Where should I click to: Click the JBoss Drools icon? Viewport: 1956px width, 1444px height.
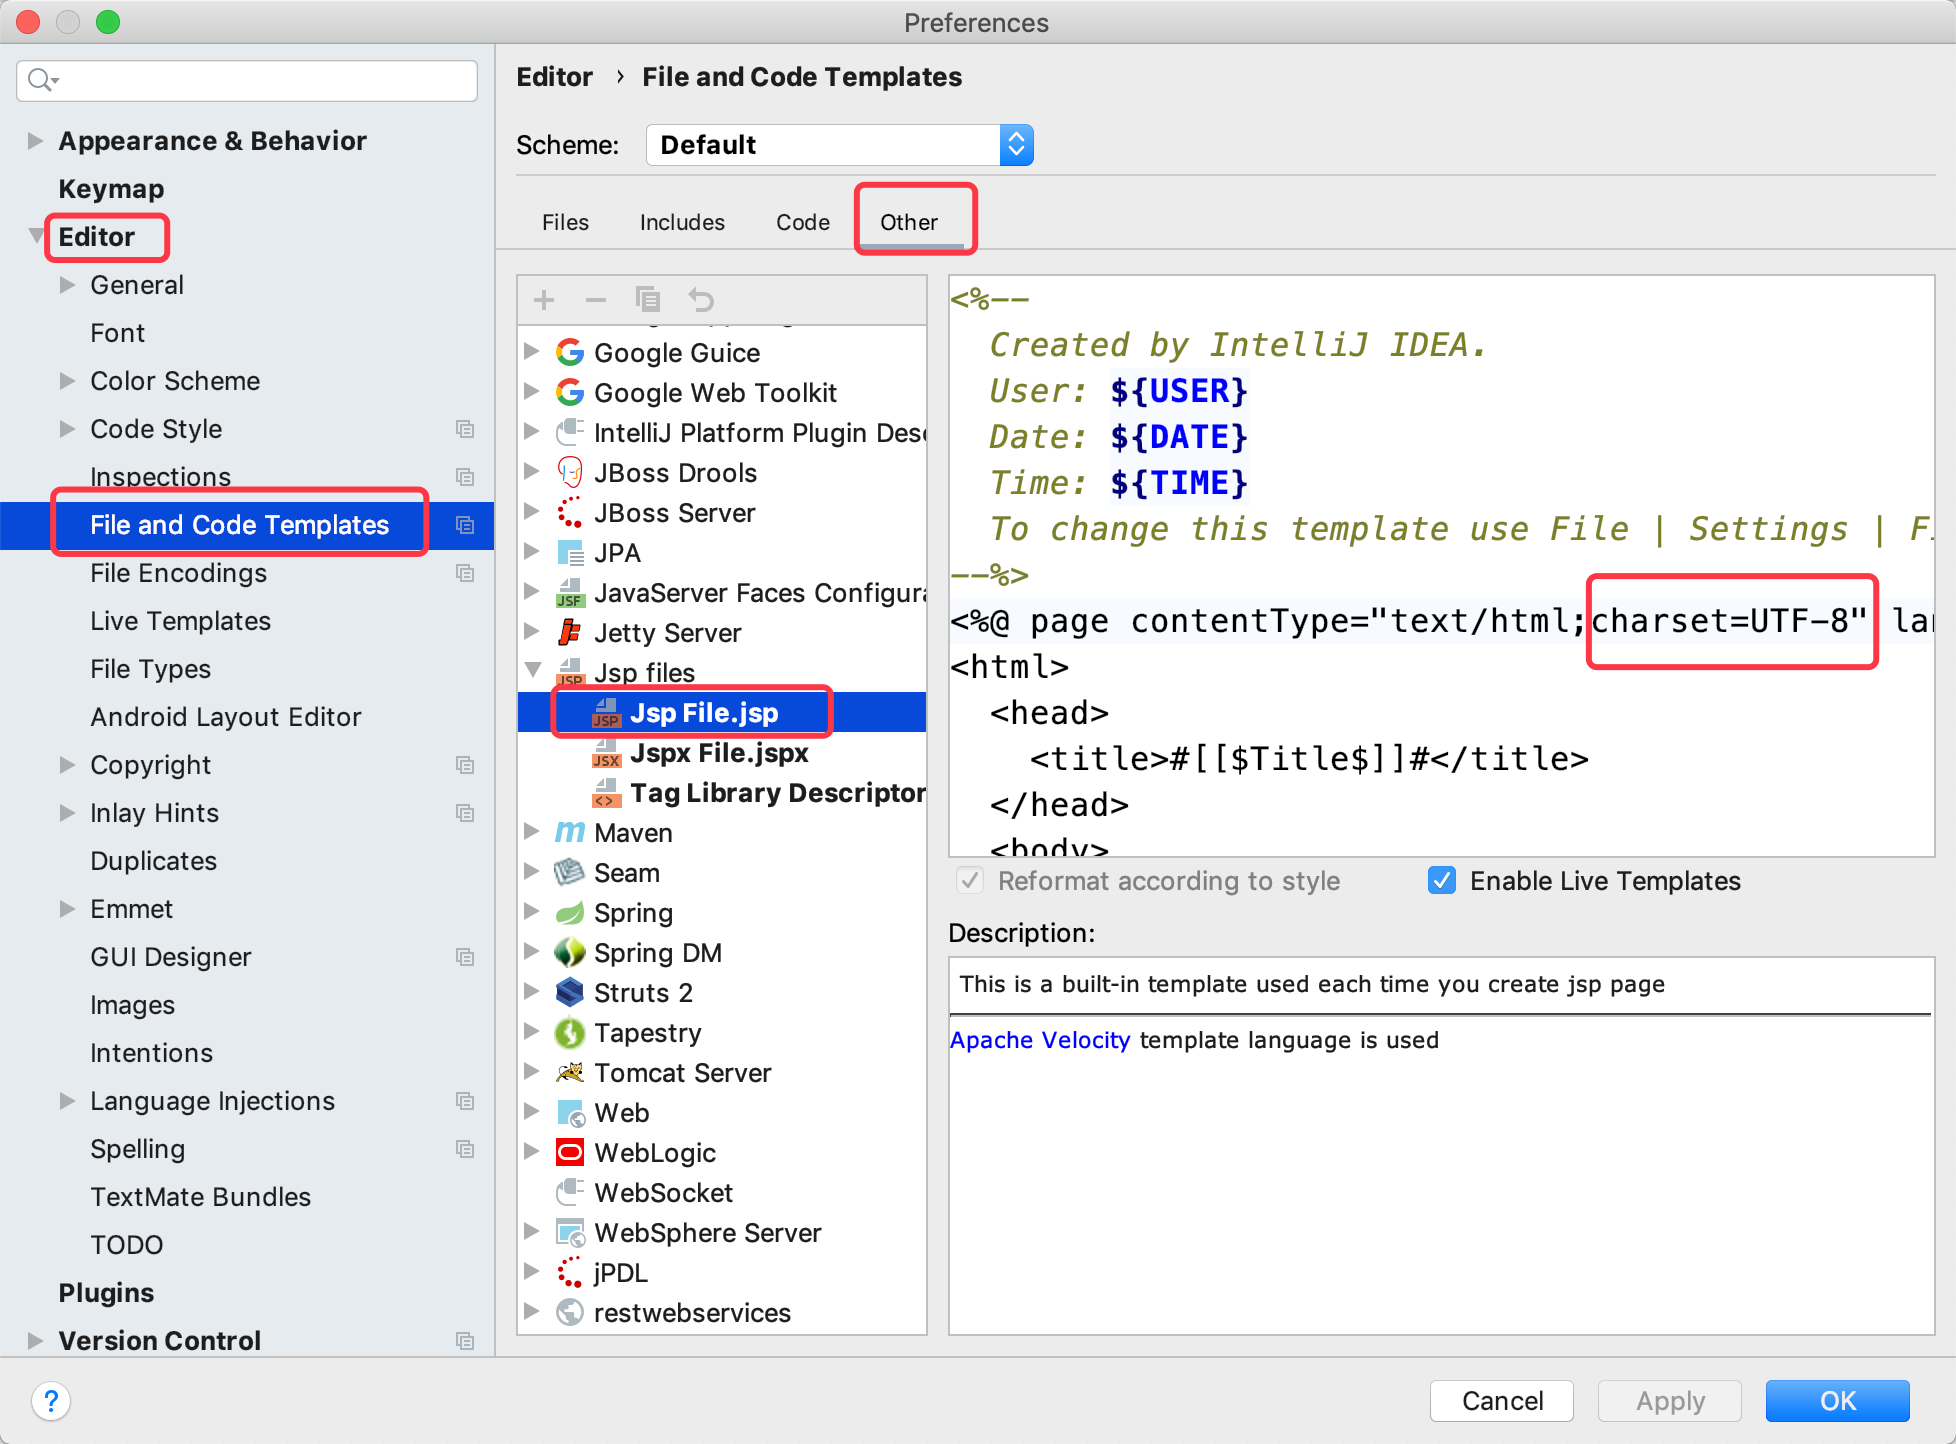(570, 472)
